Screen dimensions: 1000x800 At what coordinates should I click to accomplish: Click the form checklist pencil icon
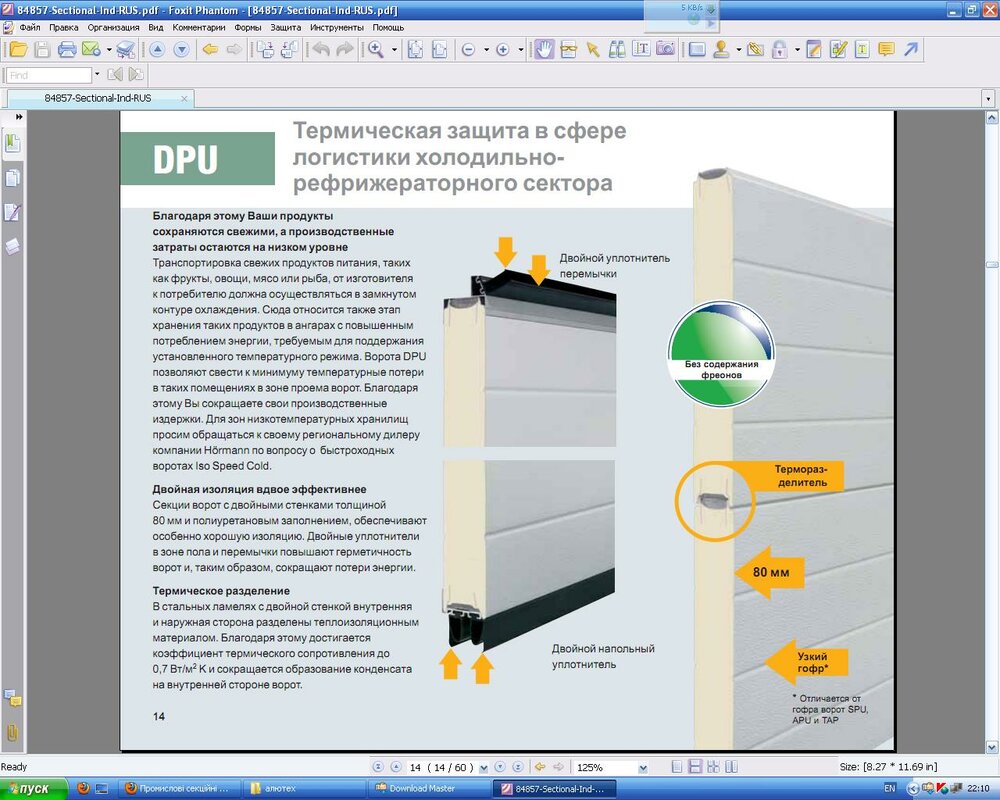tap(838, 49)
